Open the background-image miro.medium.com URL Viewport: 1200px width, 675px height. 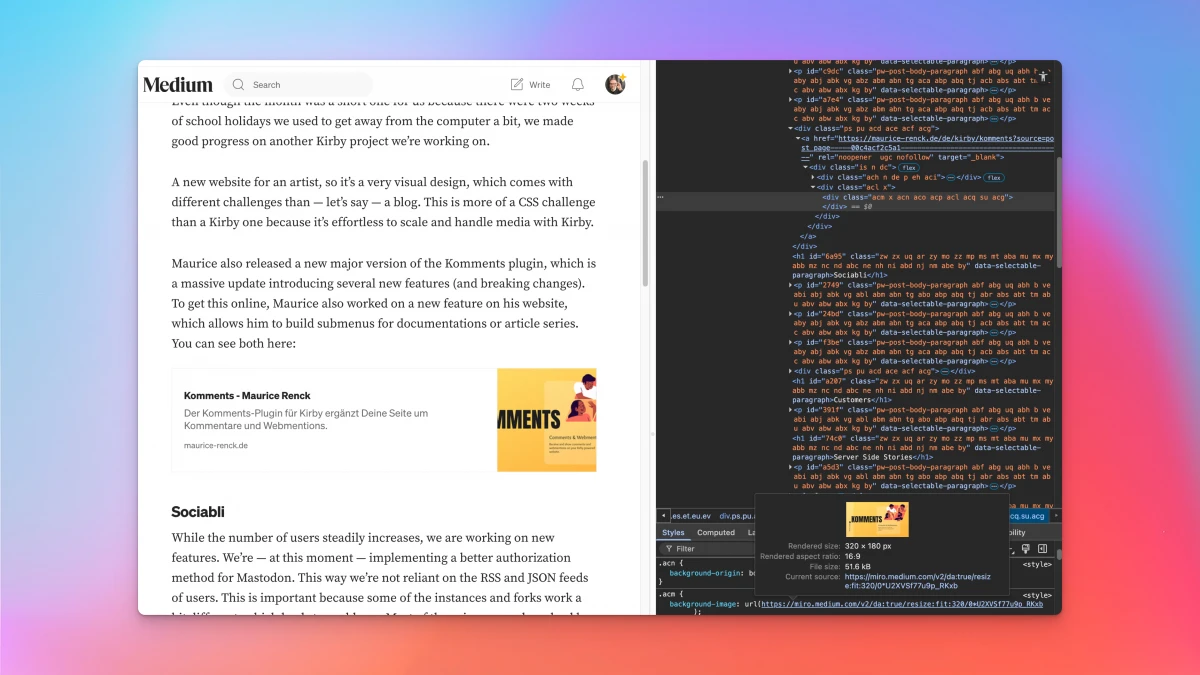coord(901,604)
